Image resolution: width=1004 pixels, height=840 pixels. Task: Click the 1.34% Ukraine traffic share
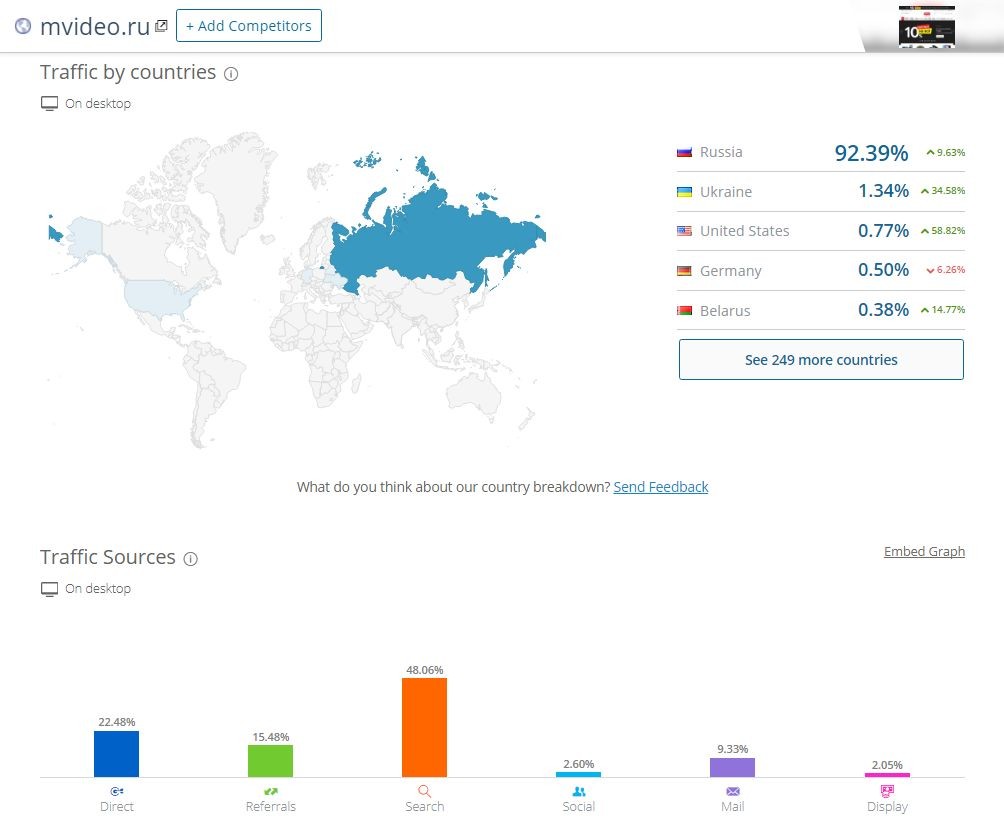pos(884,191)
